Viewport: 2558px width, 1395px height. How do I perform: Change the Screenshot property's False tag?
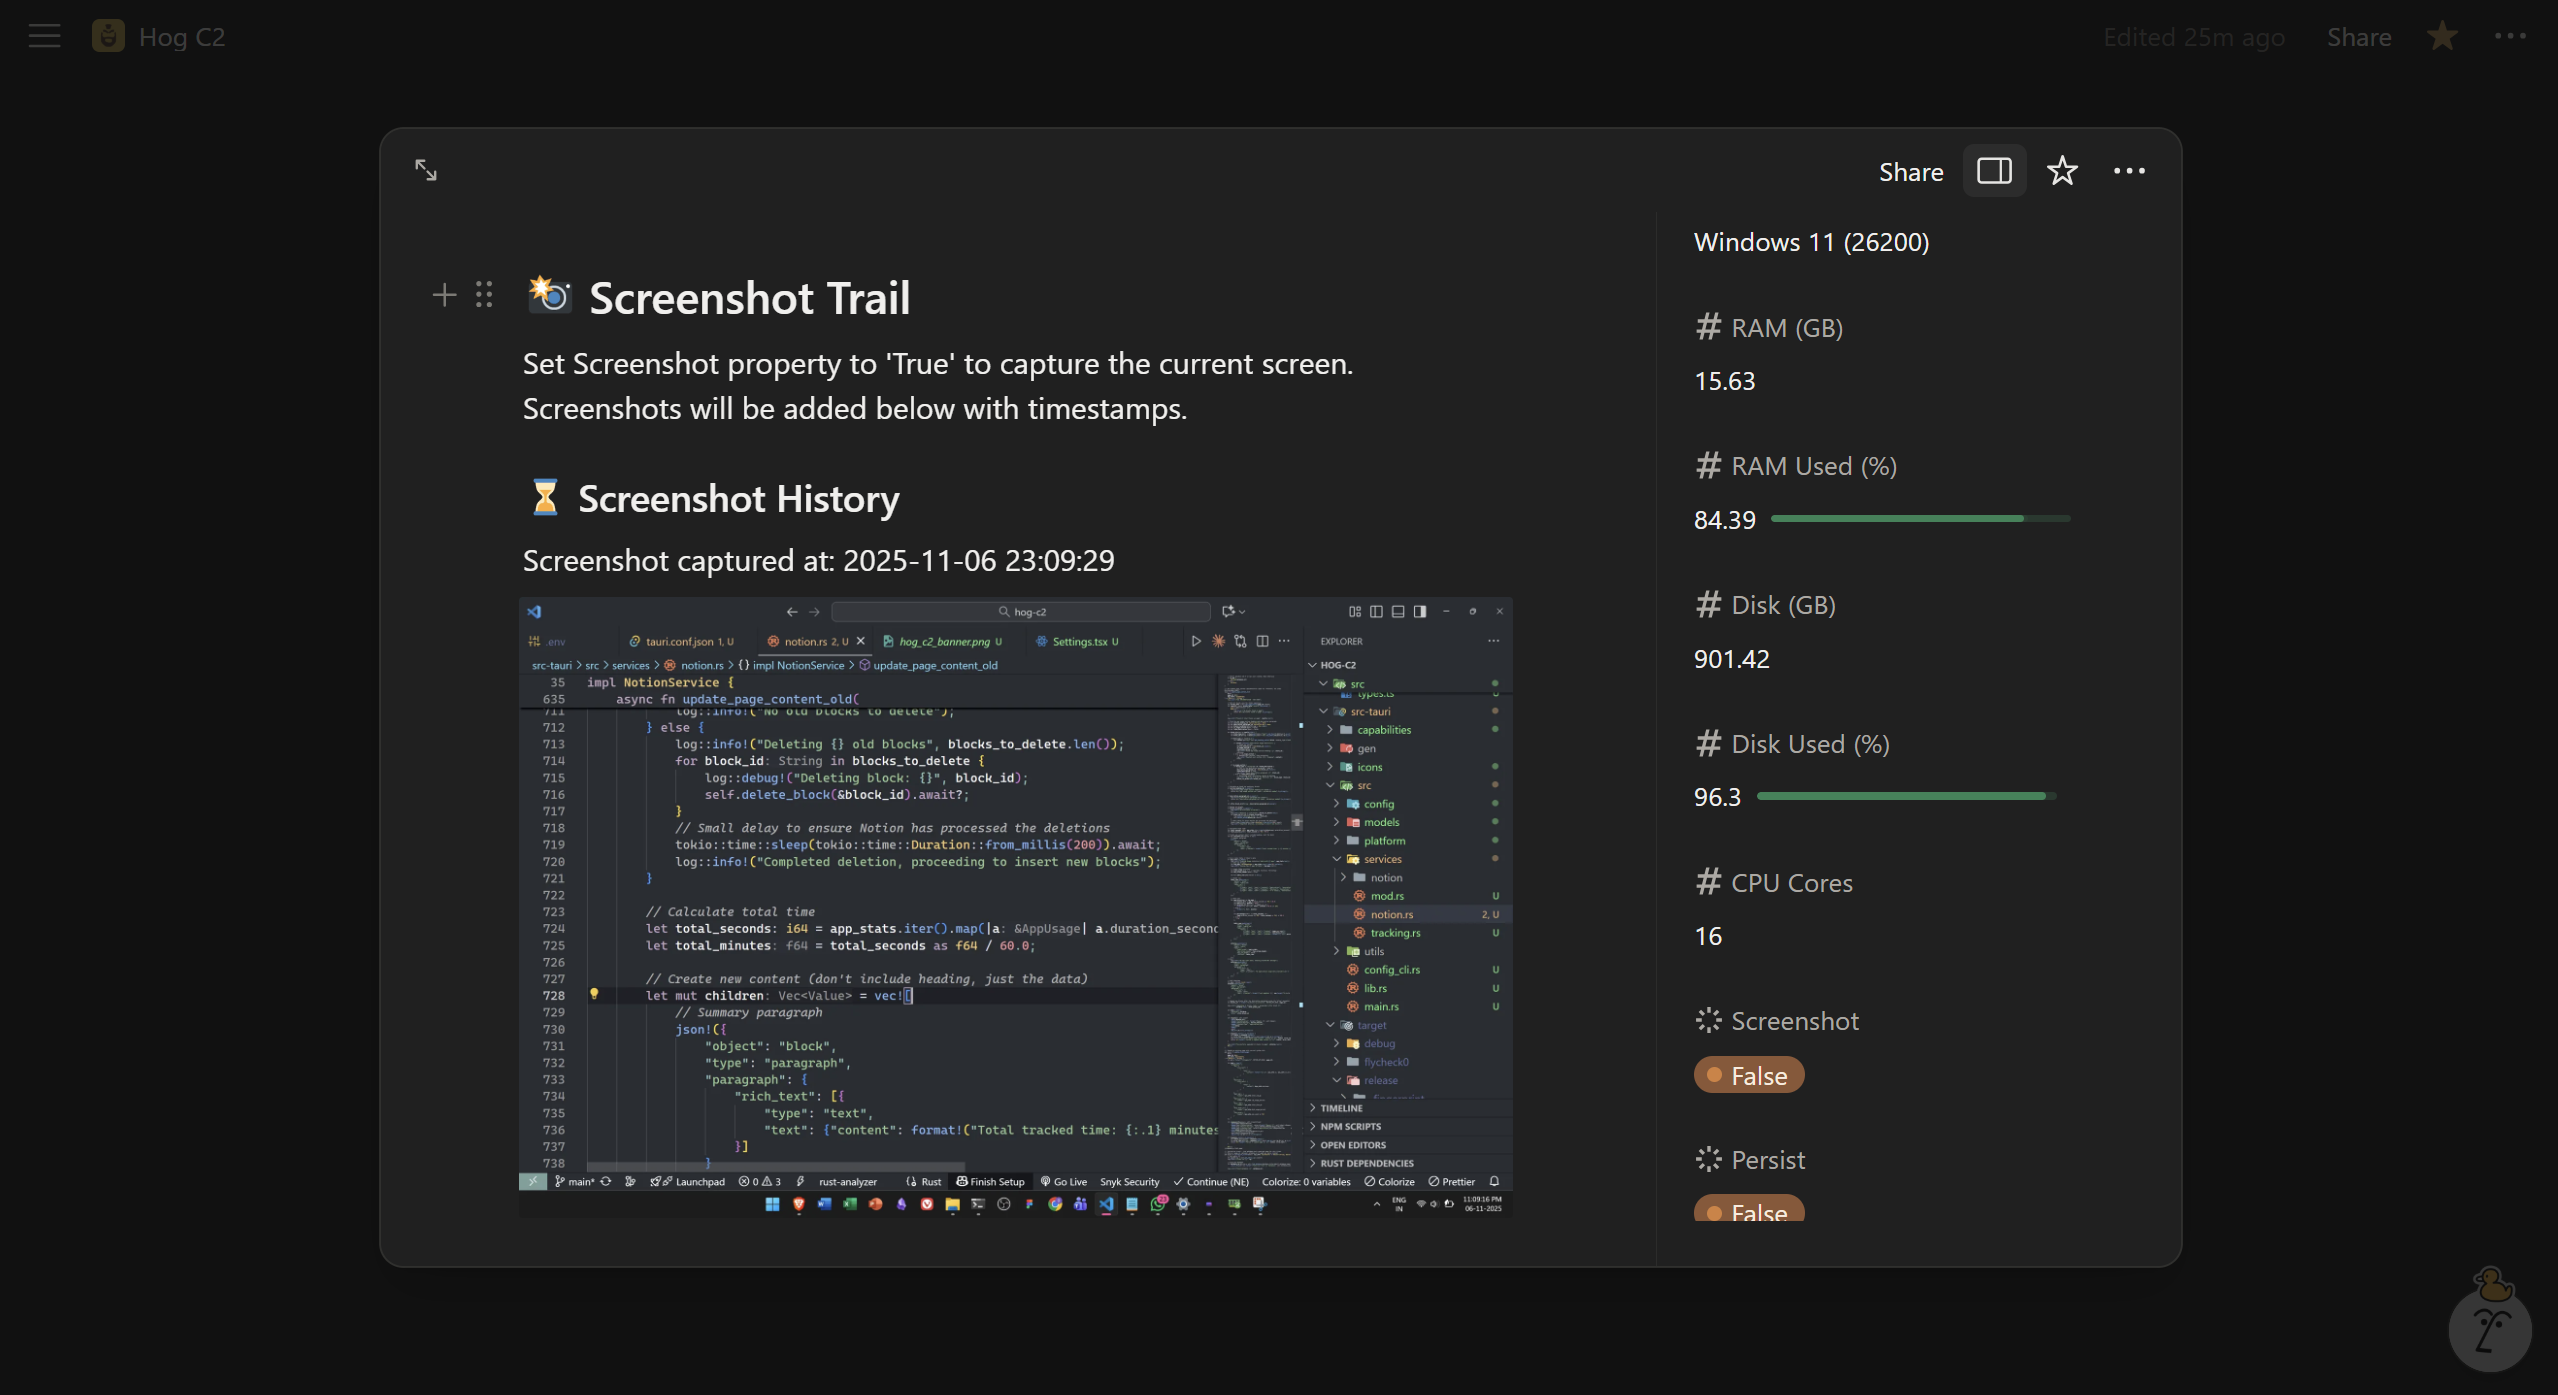[1749, 1076]
